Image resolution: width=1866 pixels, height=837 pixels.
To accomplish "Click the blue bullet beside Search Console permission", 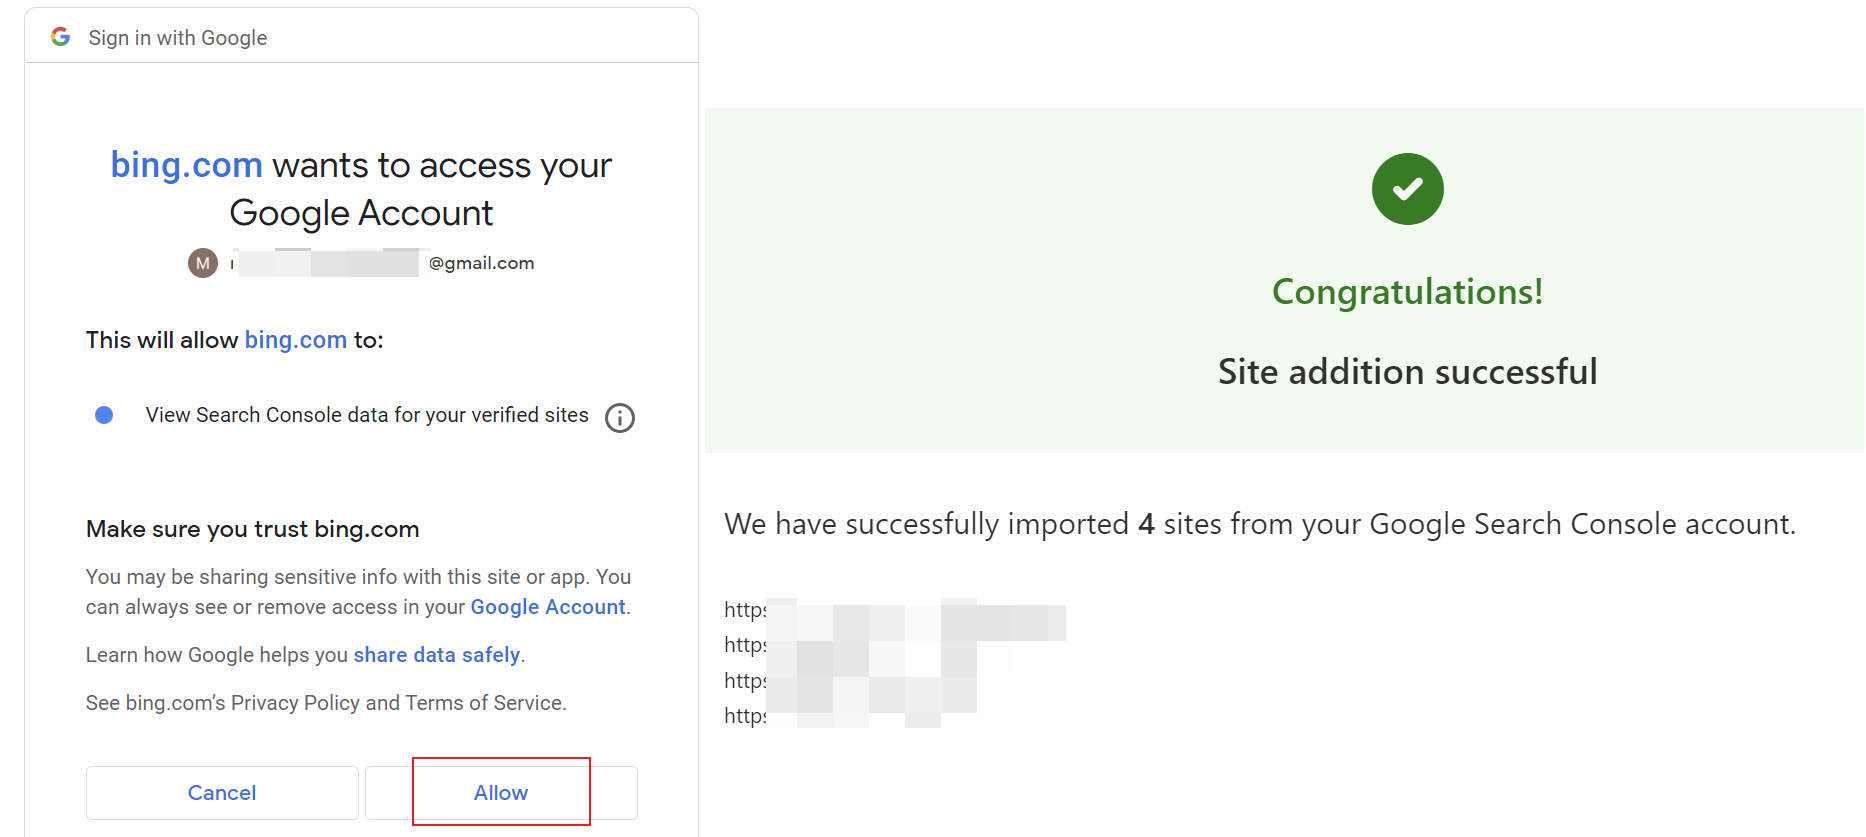I will [x=104, y=415].
